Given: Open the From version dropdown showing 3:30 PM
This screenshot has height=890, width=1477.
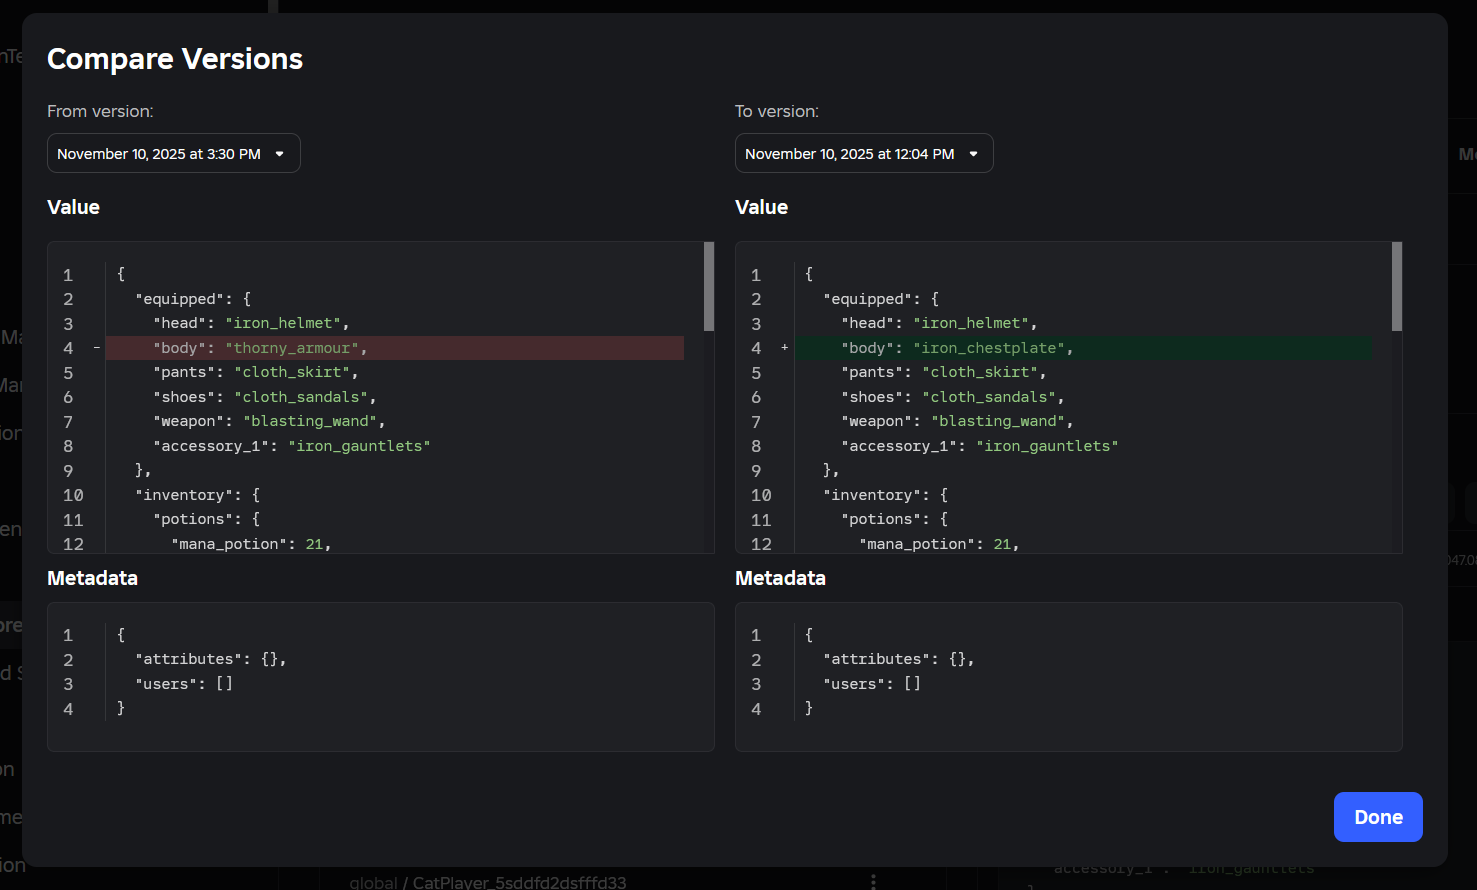Looking at the screenshot, I should click(x=174, y=153).
